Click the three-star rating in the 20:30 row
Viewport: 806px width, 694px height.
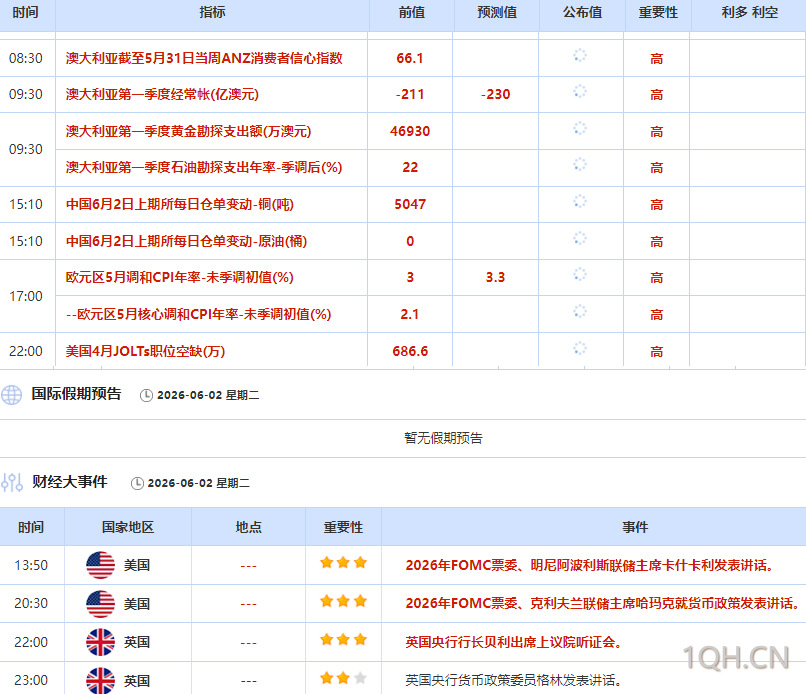coord(343,601)
